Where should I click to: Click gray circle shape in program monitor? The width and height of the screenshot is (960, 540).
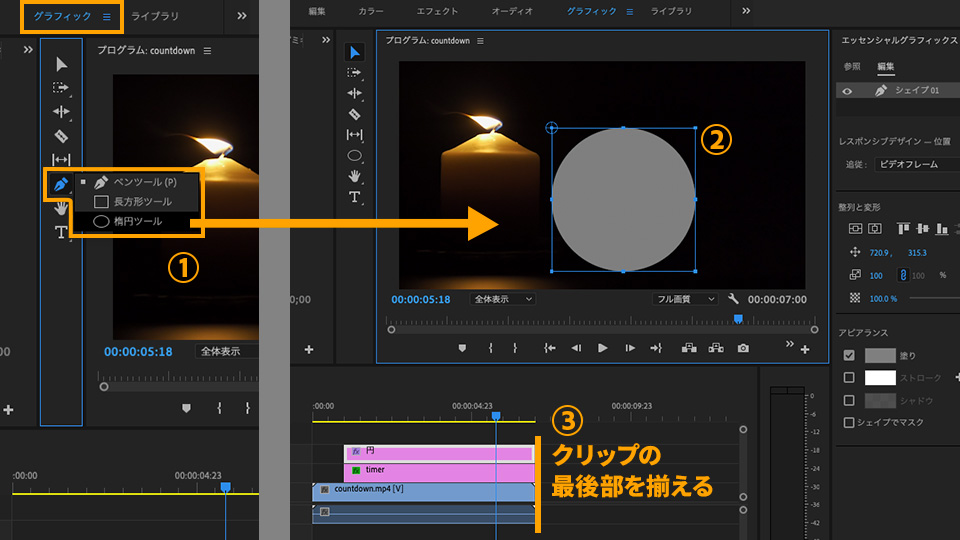(x=623, y=200)
